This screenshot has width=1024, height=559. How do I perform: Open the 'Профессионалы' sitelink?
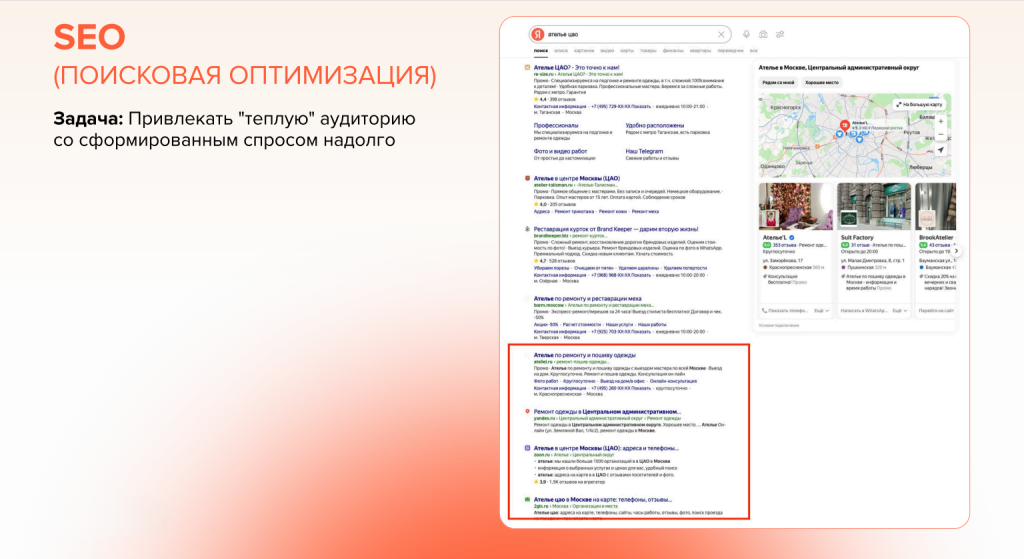pos(556,125)
